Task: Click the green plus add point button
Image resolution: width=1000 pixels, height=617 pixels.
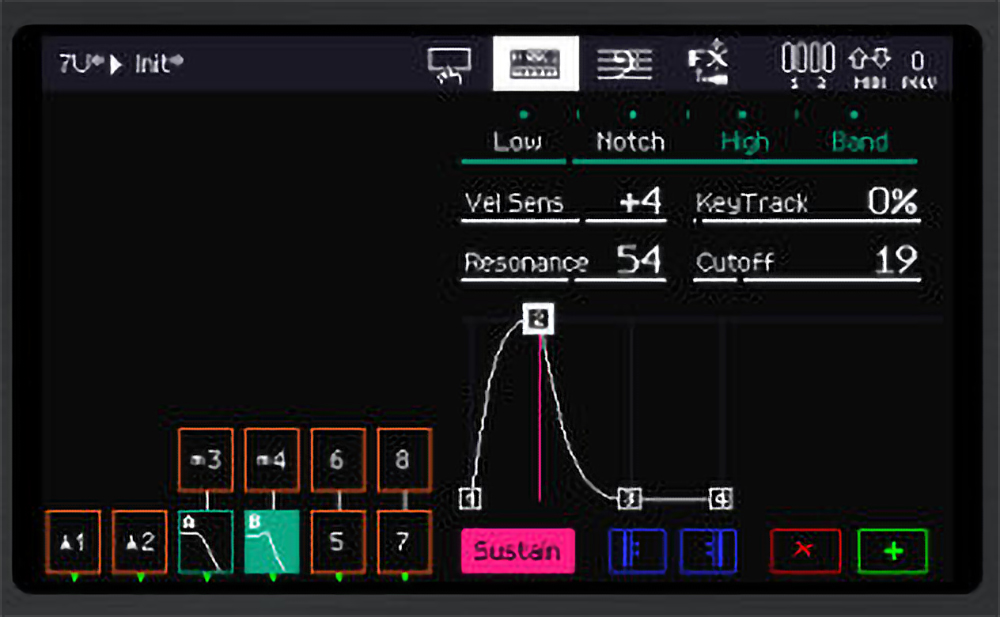Action: point(892,551)
